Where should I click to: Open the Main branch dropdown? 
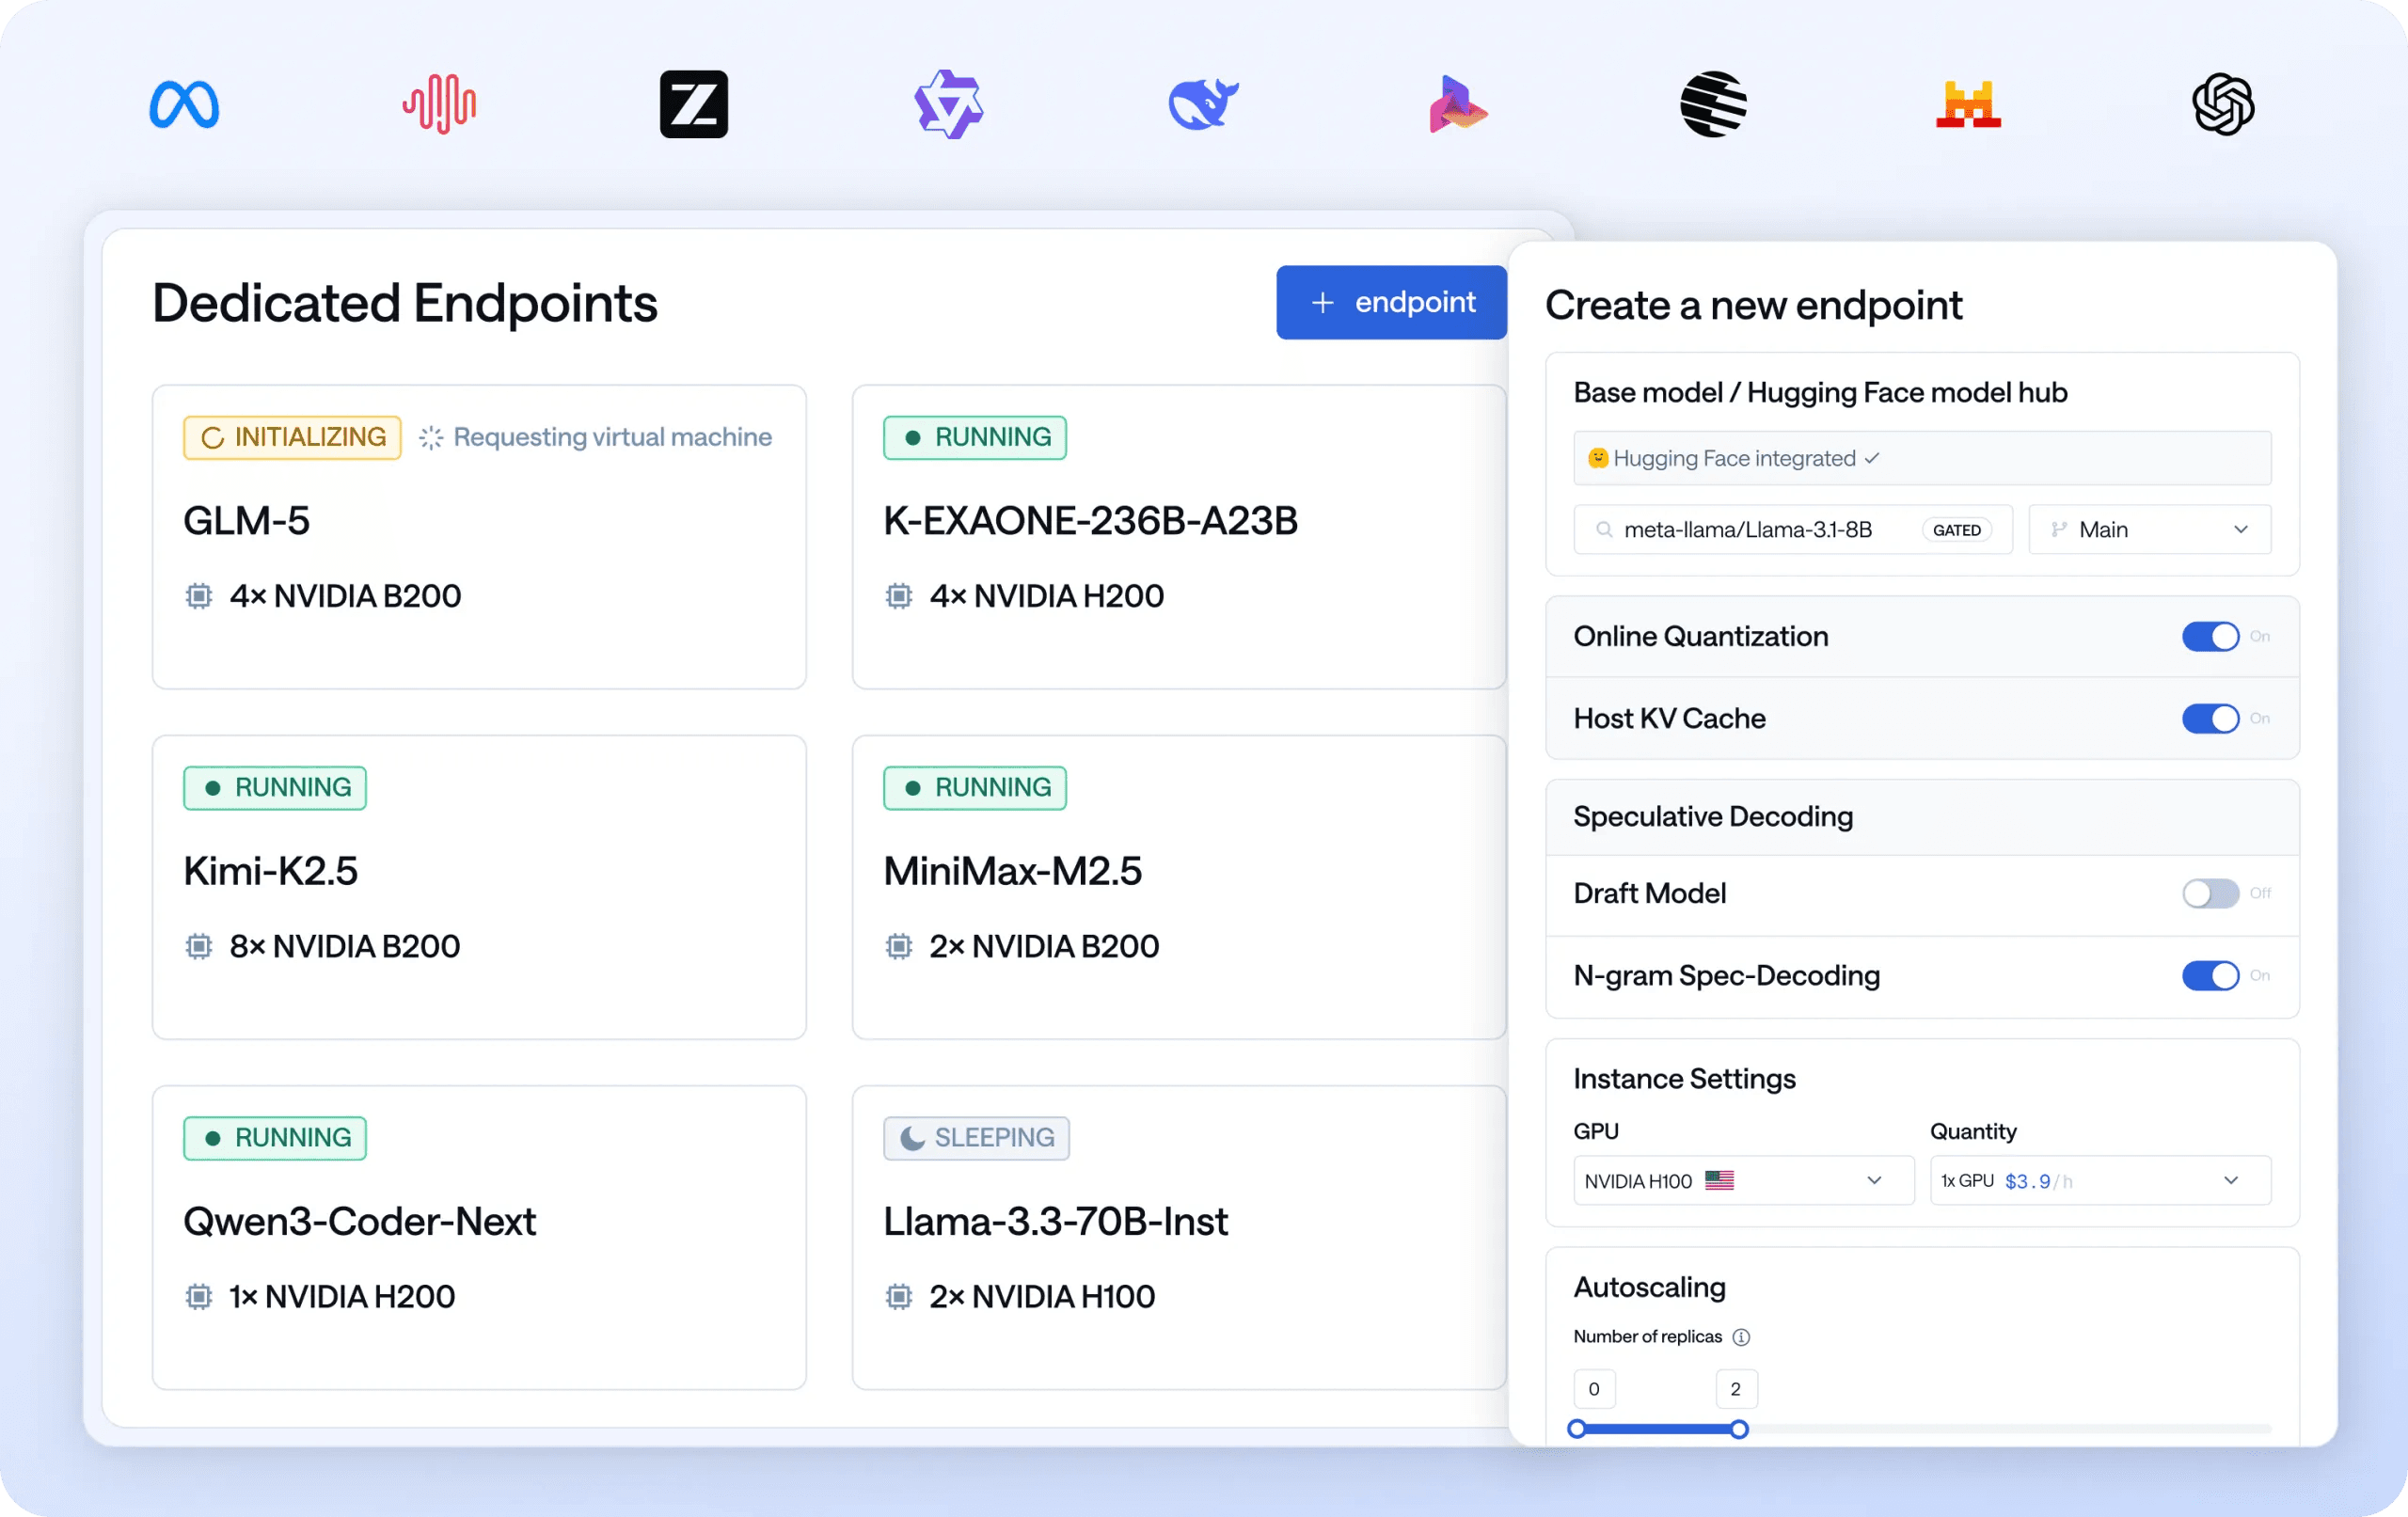2149,530
